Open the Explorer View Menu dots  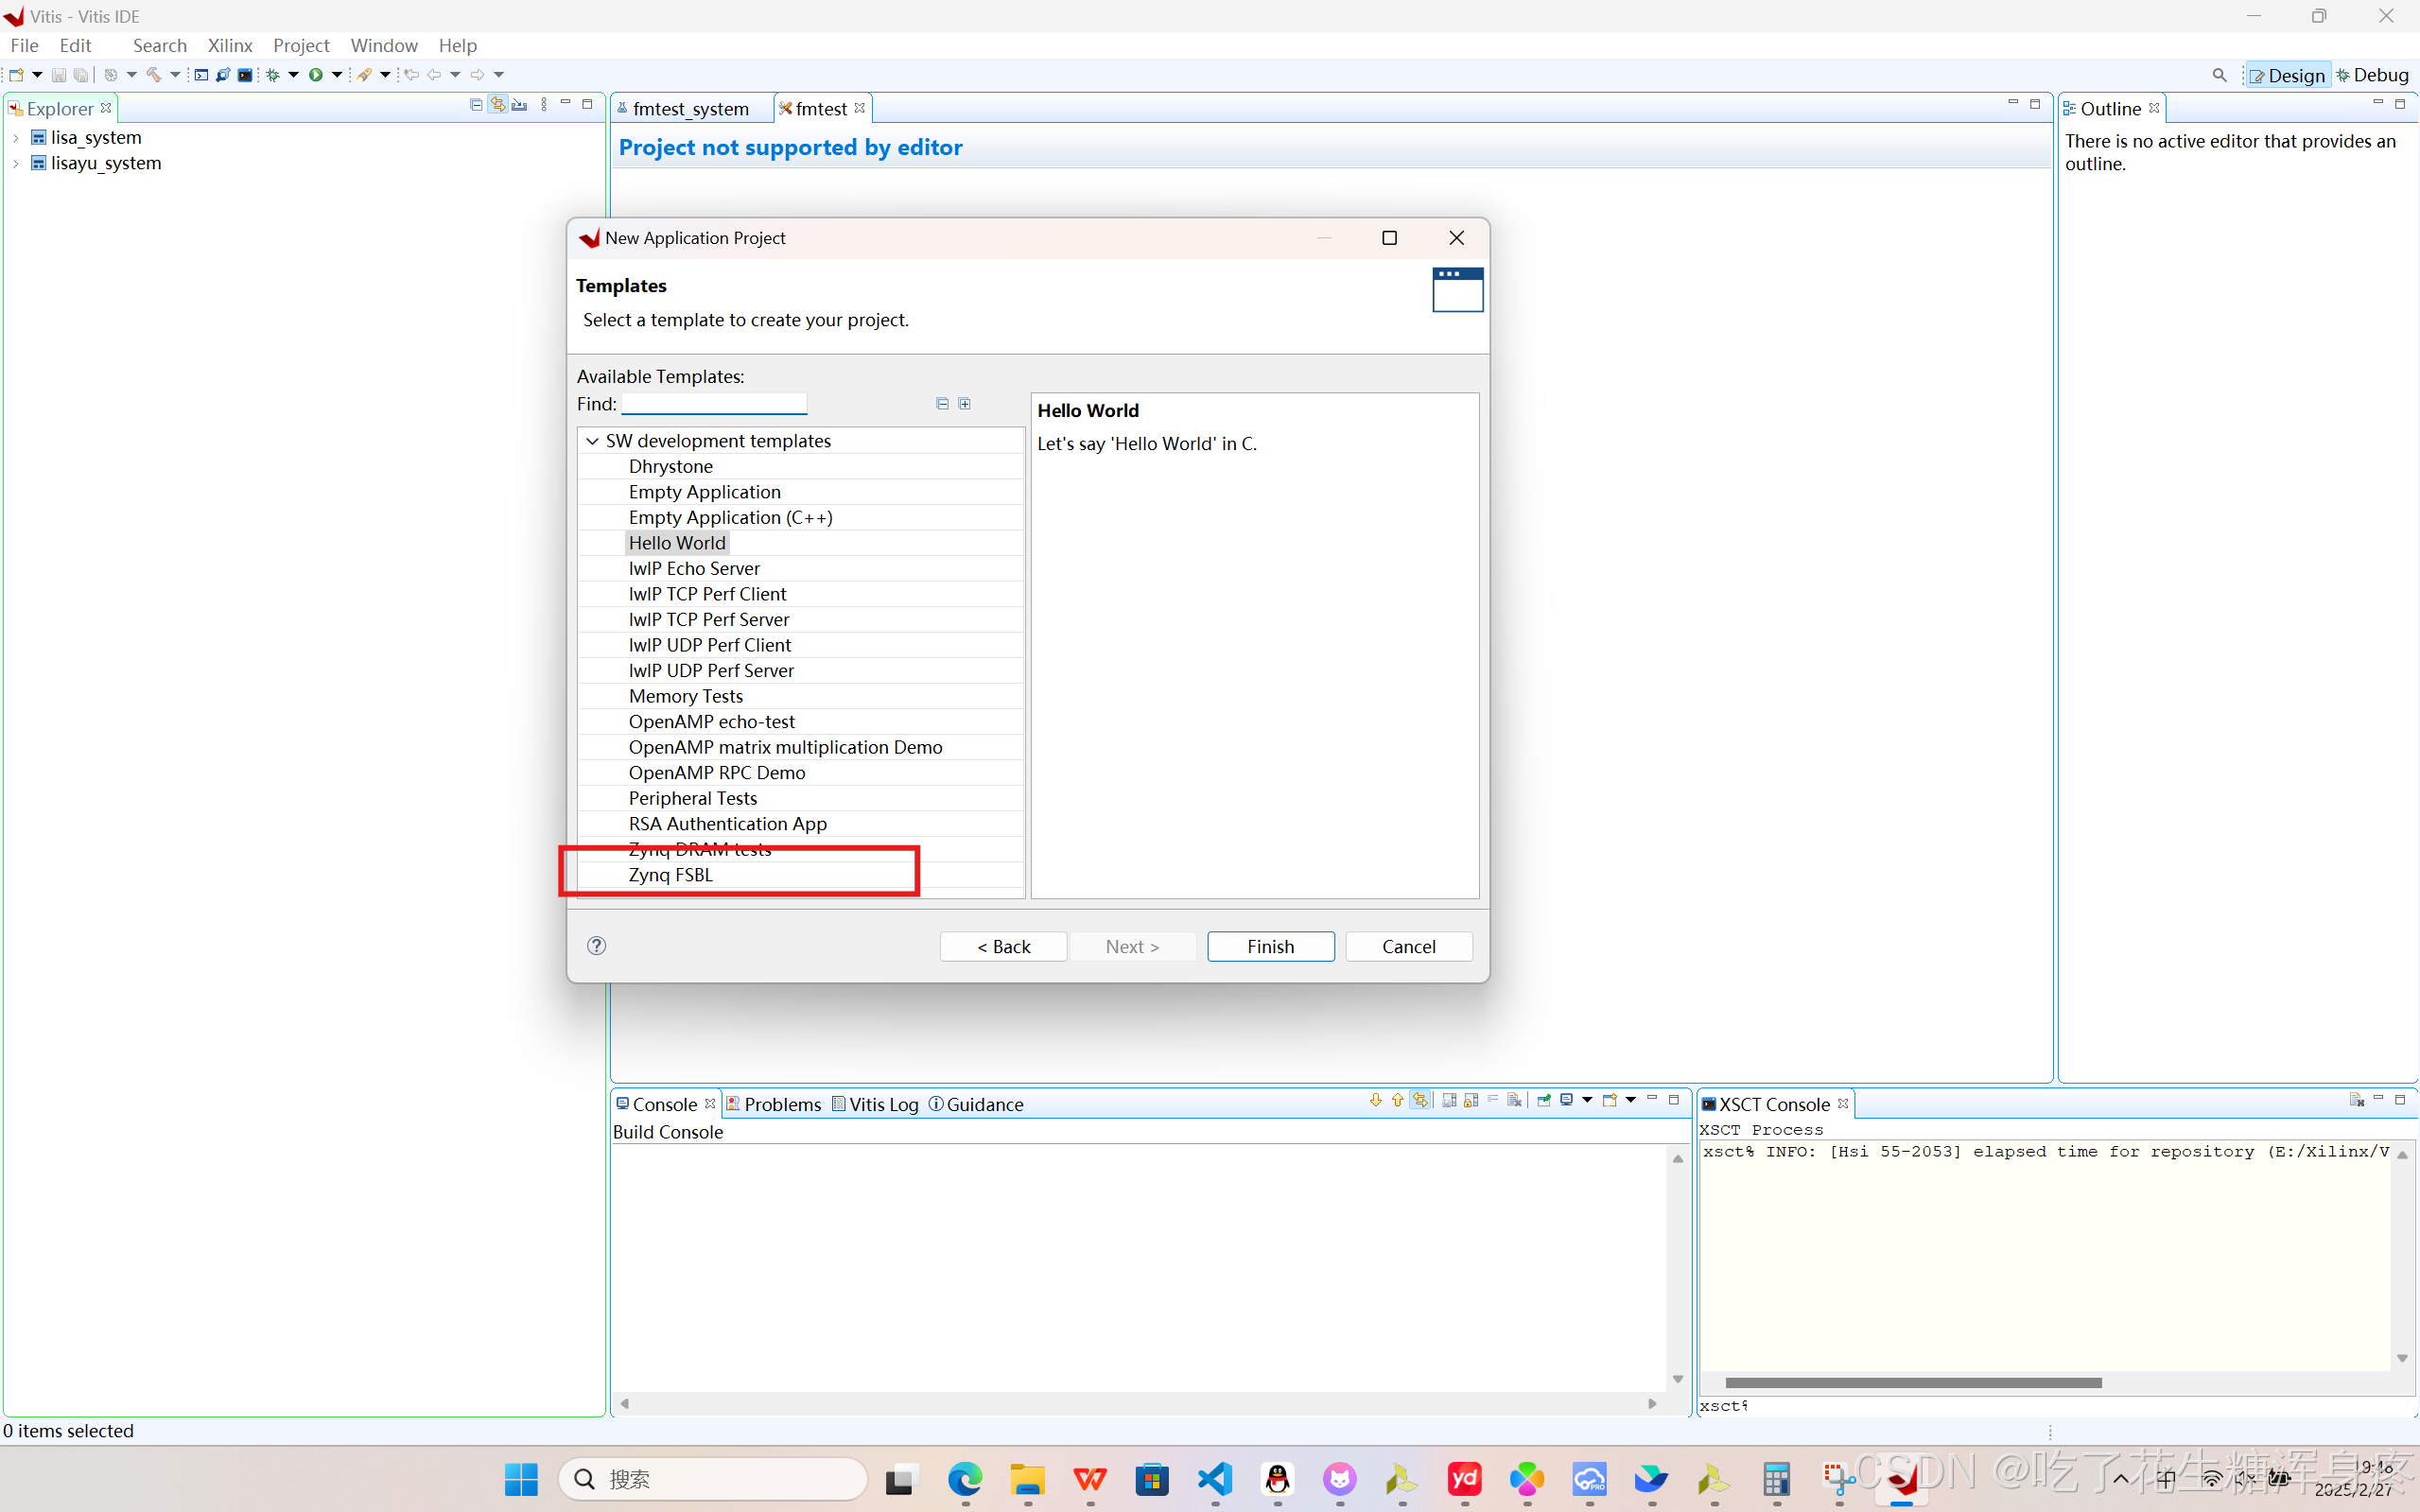[544, 104]
